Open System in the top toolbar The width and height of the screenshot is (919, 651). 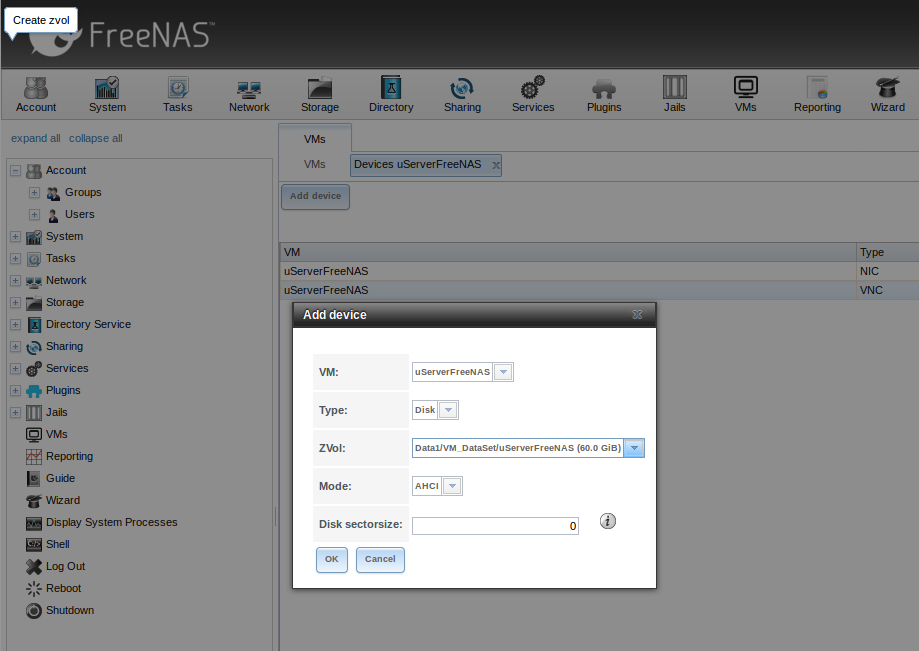pyautogui.click(x=107, y=94)
